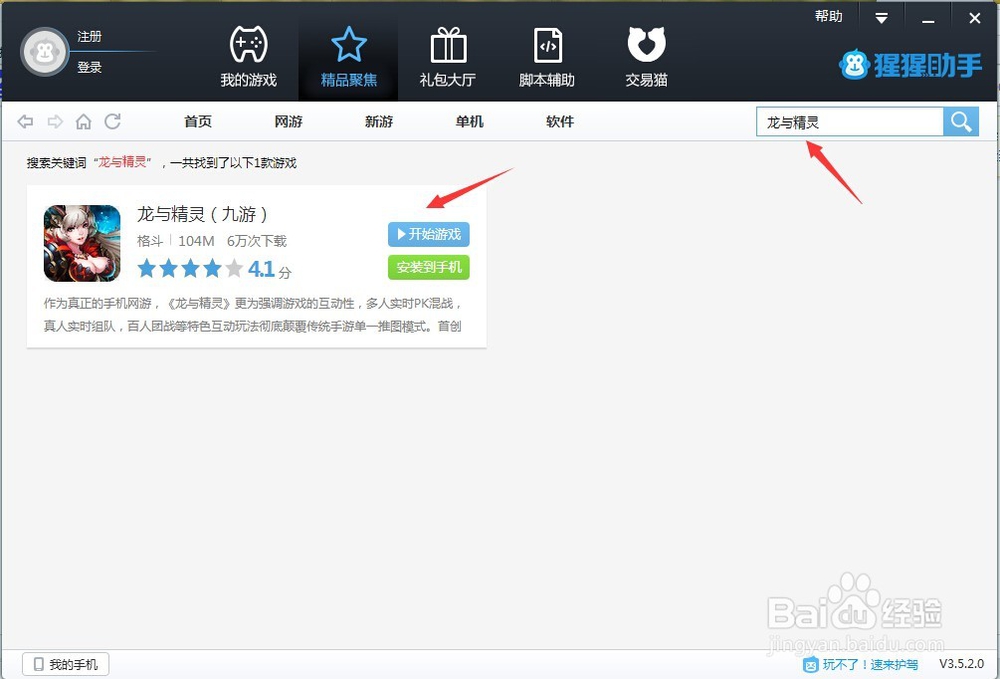Open the 帮助 menu
The height and width of the screenshot is (679, 1000).
pos(828,15)
